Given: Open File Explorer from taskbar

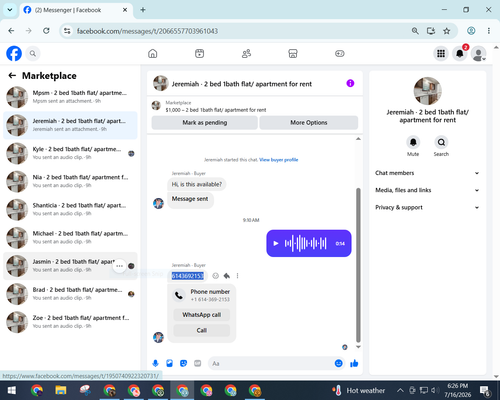Looking at the screenshot, I should [x=61, y=390].
